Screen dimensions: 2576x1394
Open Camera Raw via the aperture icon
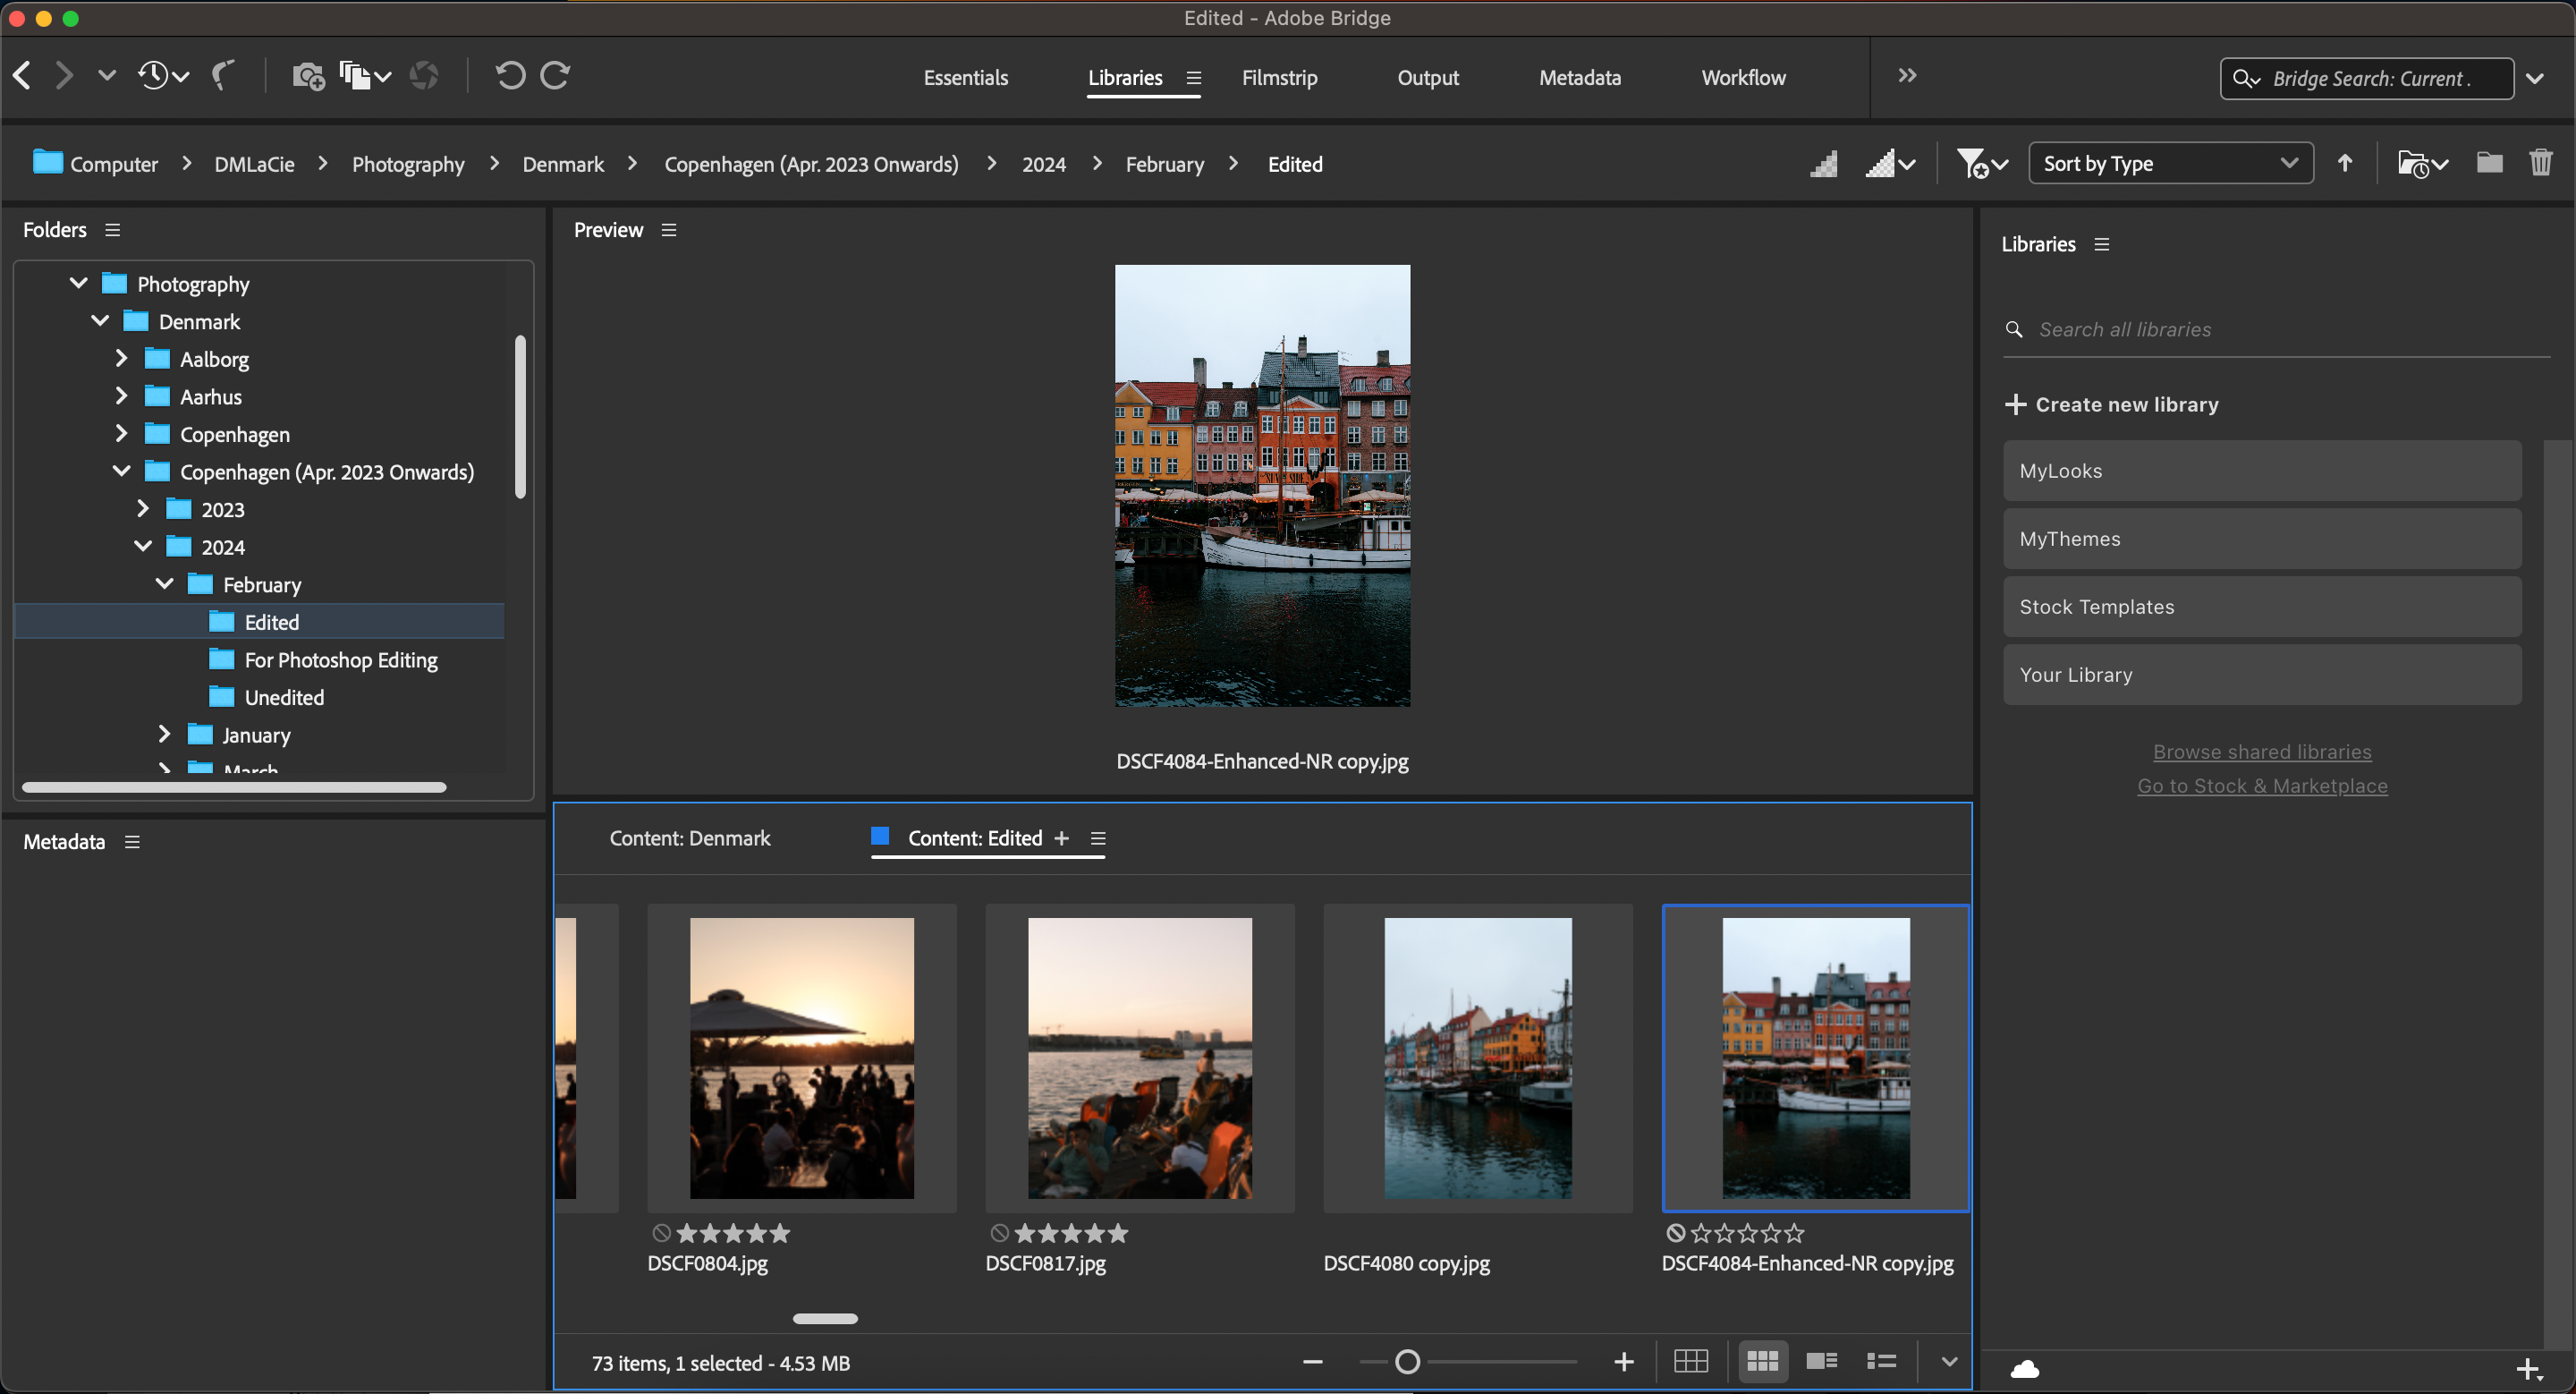(x=424, y=75)
